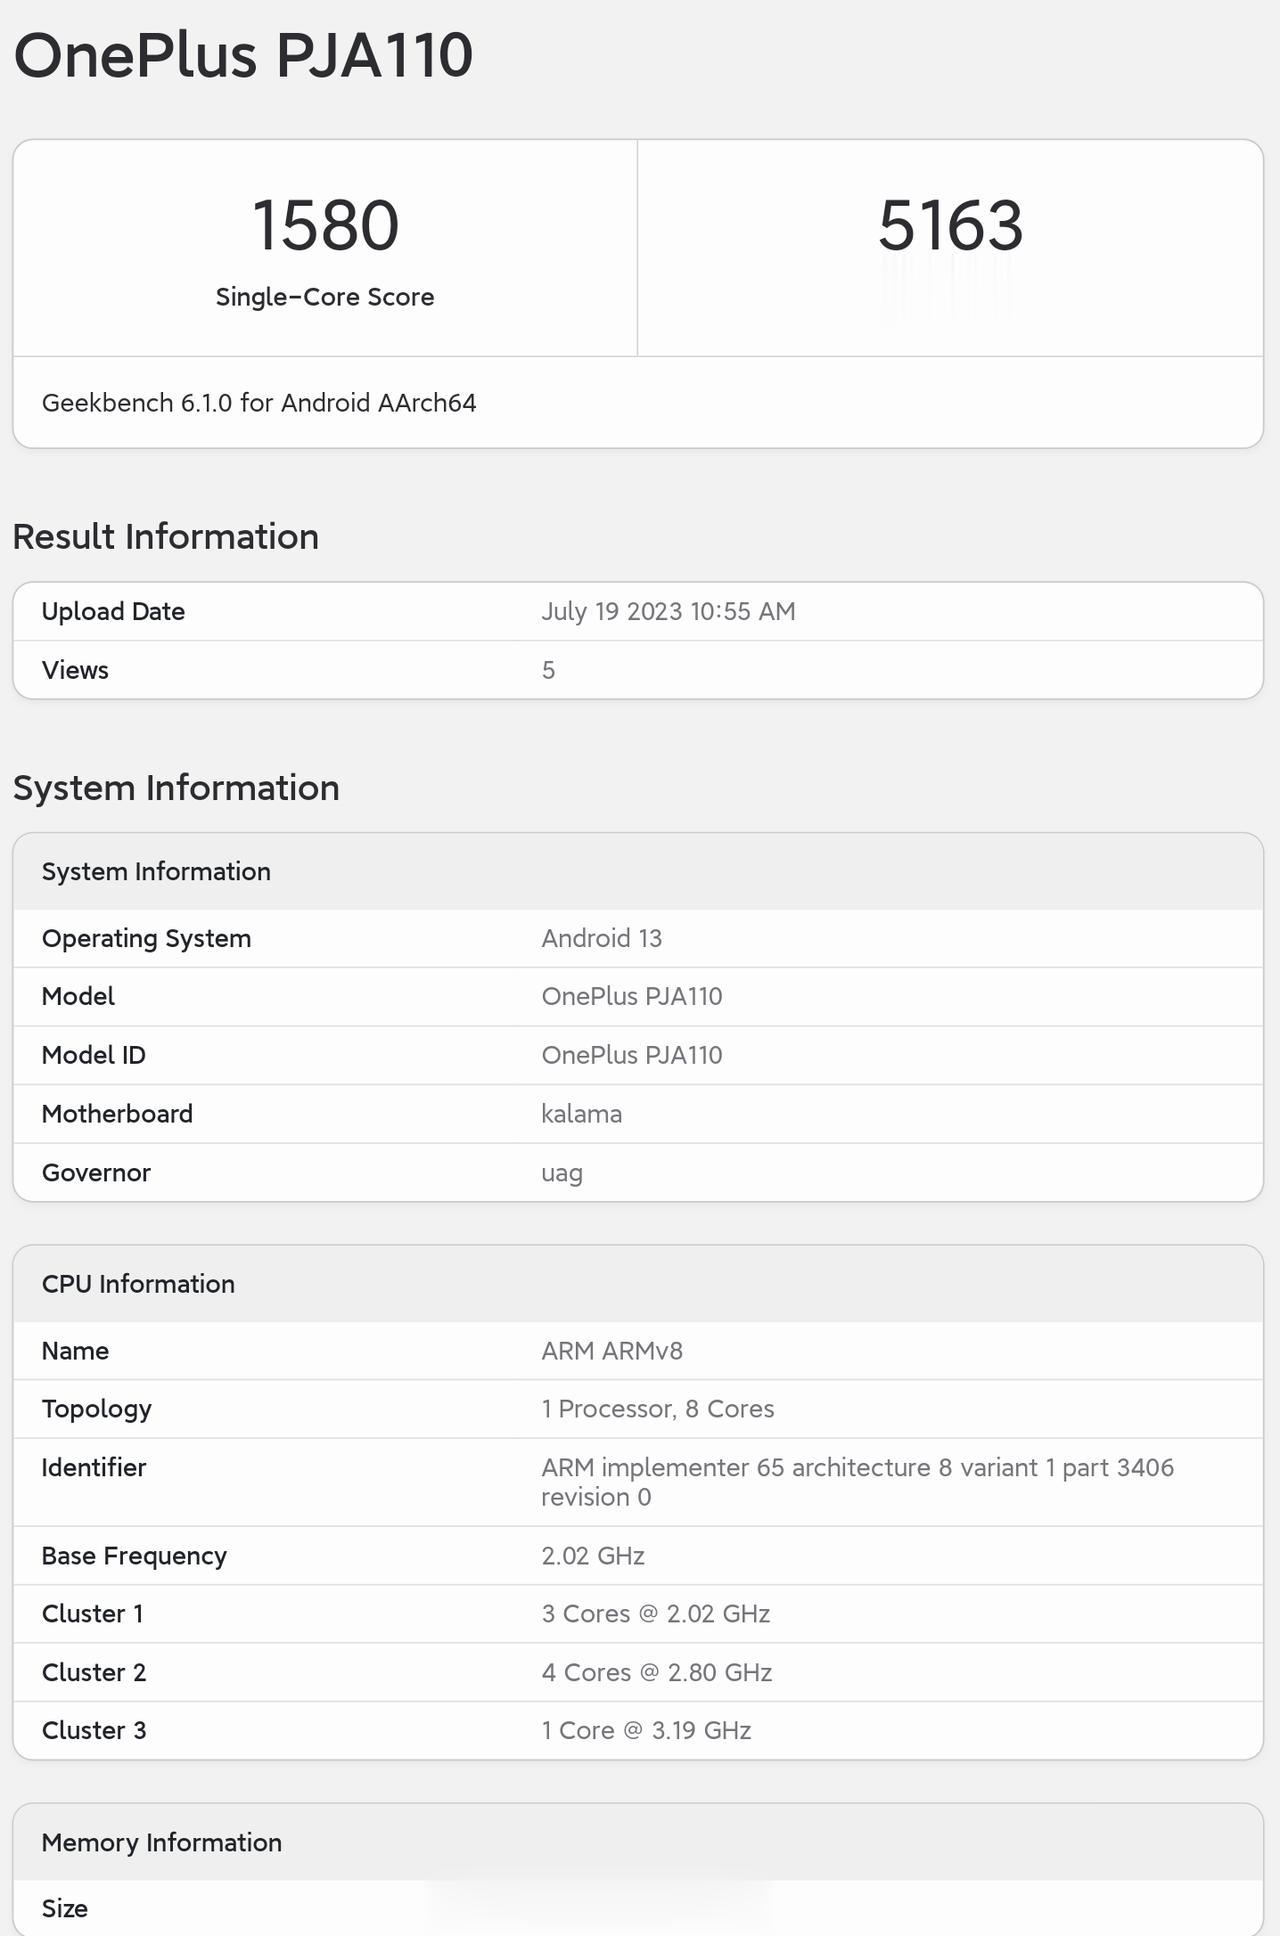Click the Motherboard label

tap(117, 1114)
